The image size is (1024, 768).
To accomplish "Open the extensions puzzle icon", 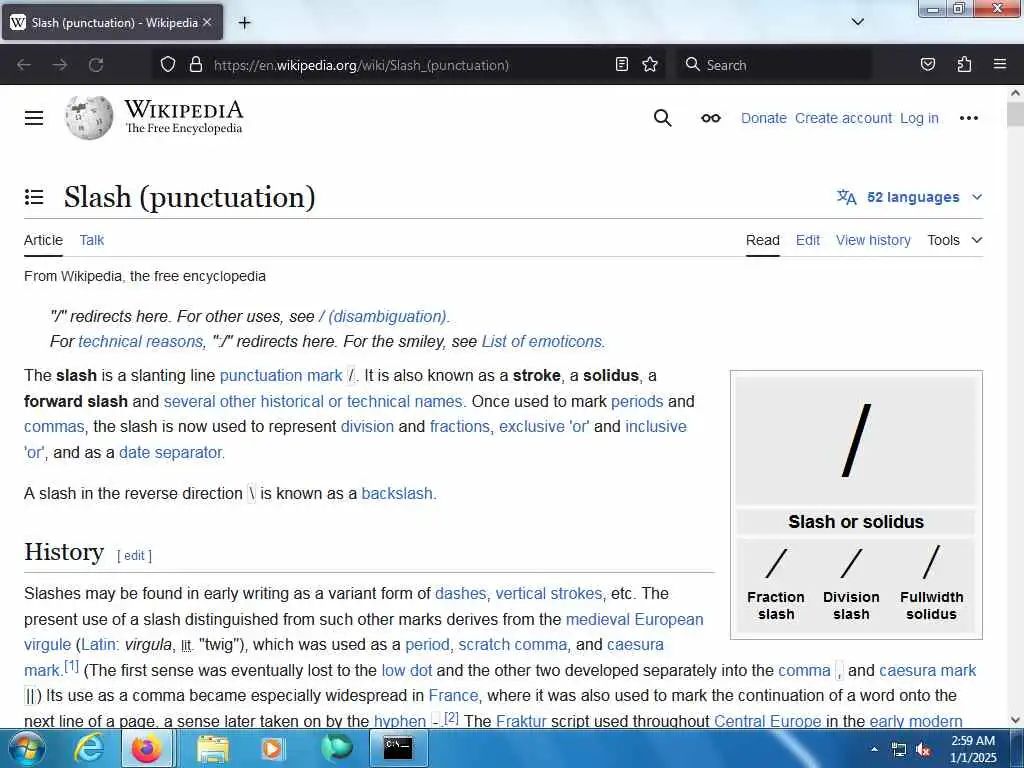I will click(964, 65).
